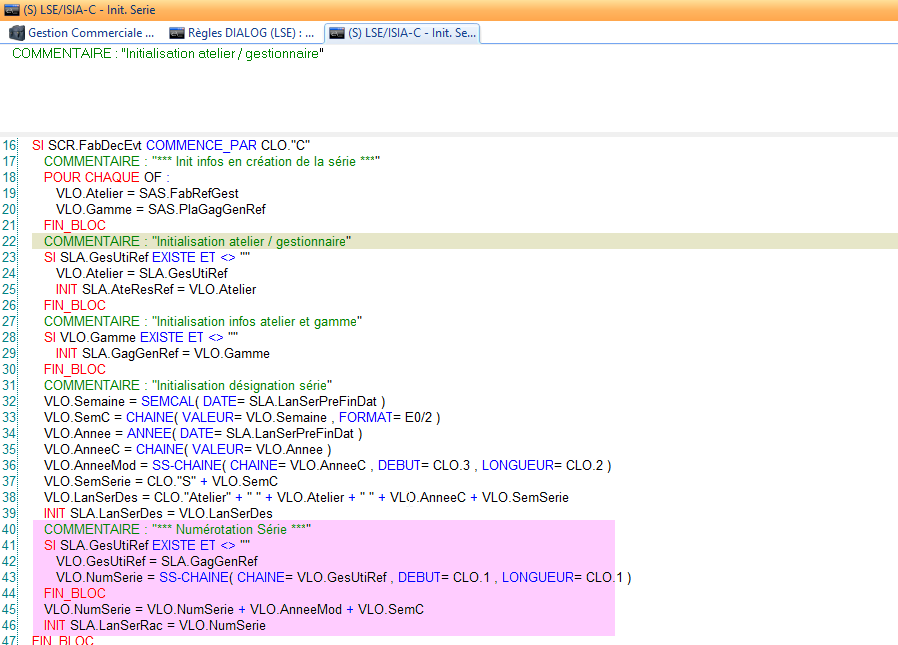Click the icon on the active LSE/ISIA-C tab

(x=339, y=32)
